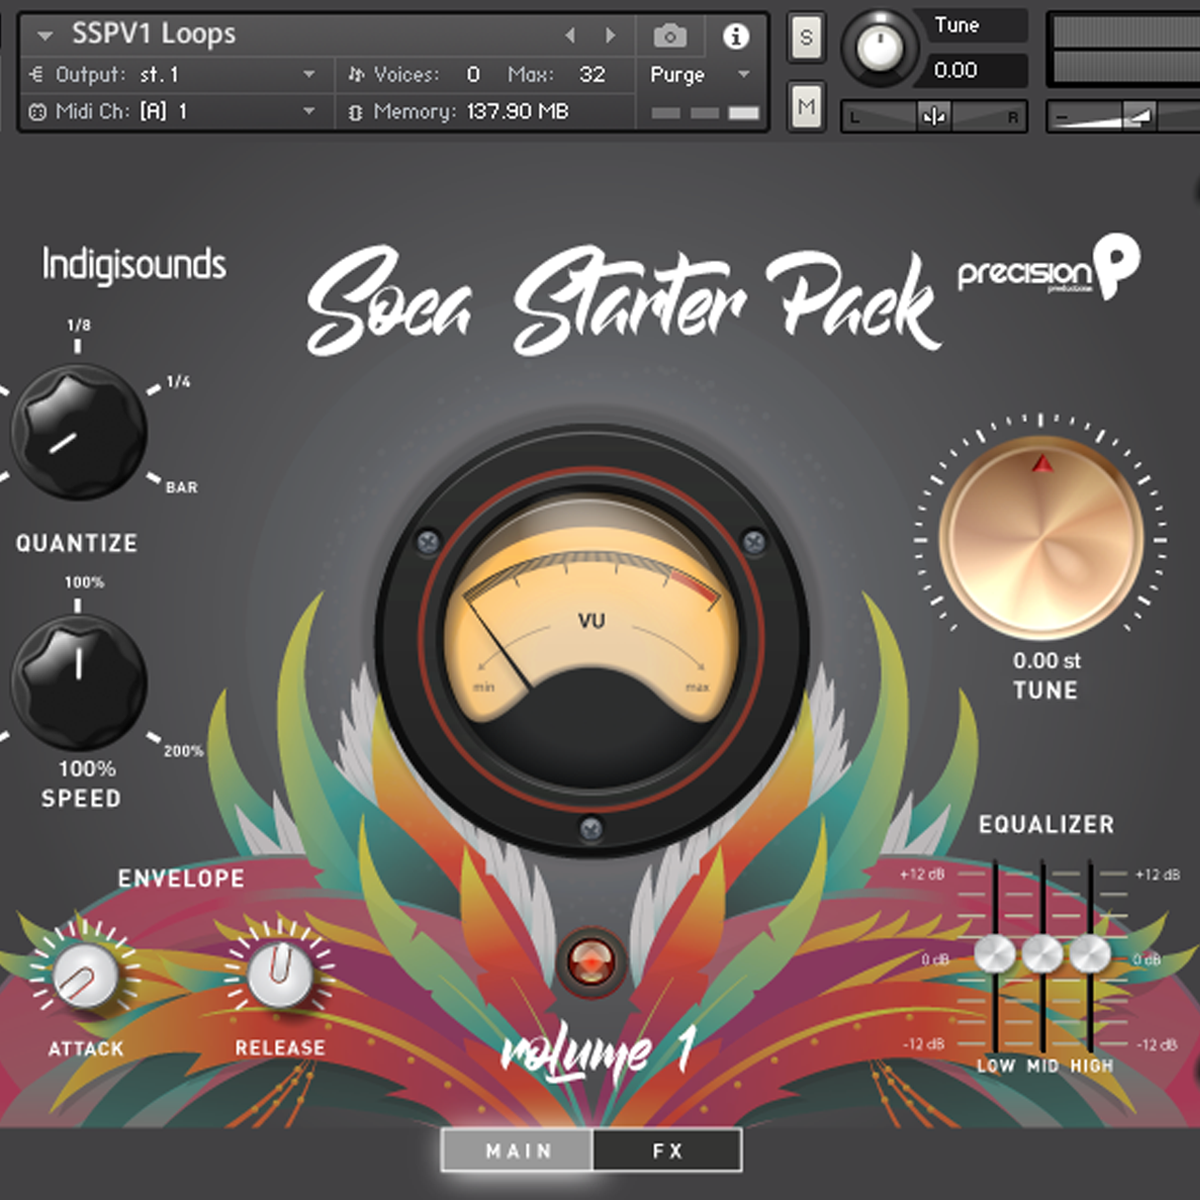
Task: Click the MIDI channel icon beside [A] 1
Action: click(x=36, y=112)
